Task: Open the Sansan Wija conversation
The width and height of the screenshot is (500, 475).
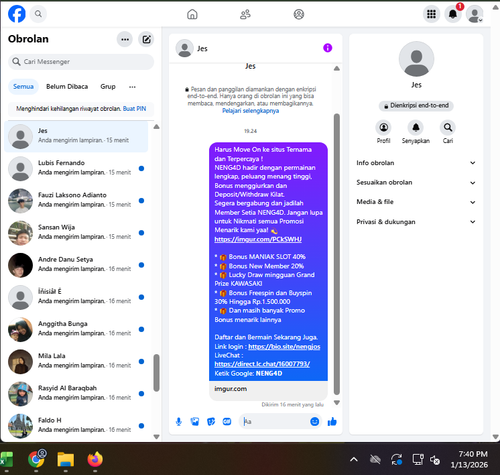Action: (x=76, y=233)
